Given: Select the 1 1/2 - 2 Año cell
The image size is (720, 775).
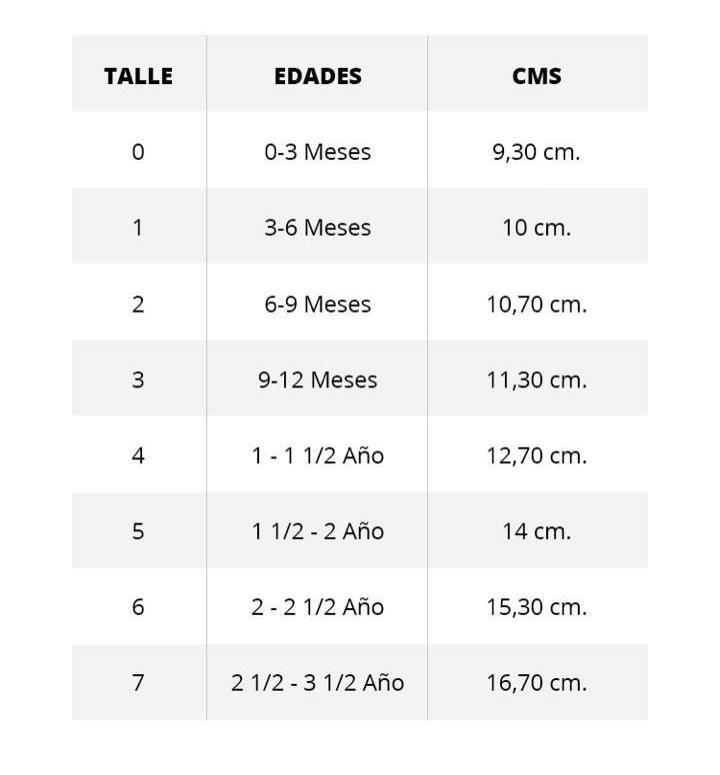Looking at the screenshot, I should point(317,531).
